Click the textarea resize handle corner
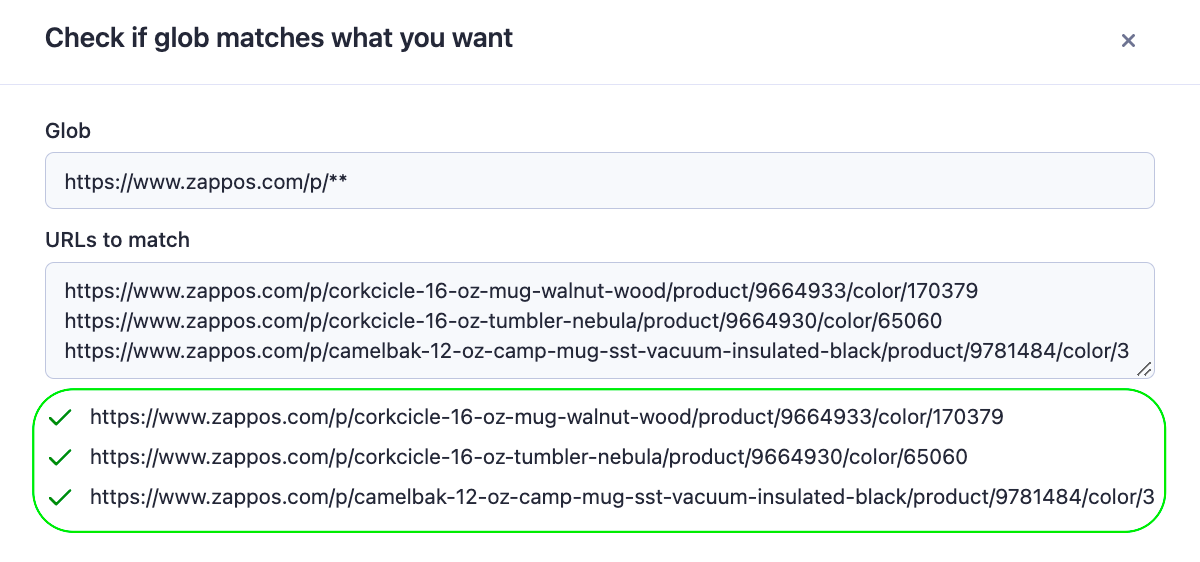 pos(1144,369)
